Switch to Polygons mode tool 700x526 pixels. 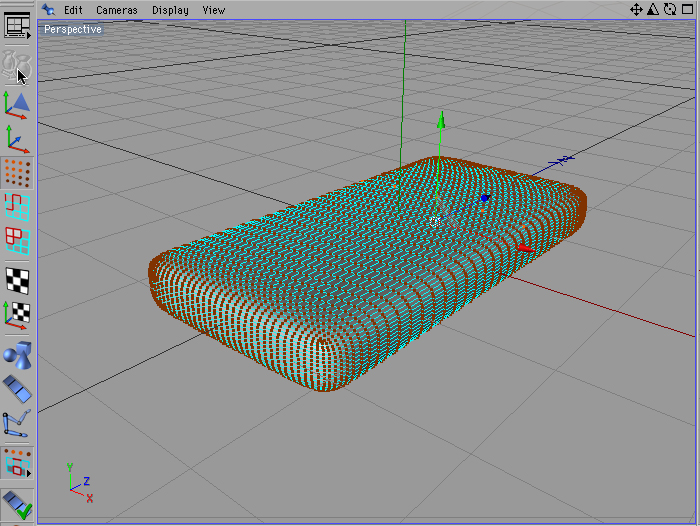click(17, 241)
